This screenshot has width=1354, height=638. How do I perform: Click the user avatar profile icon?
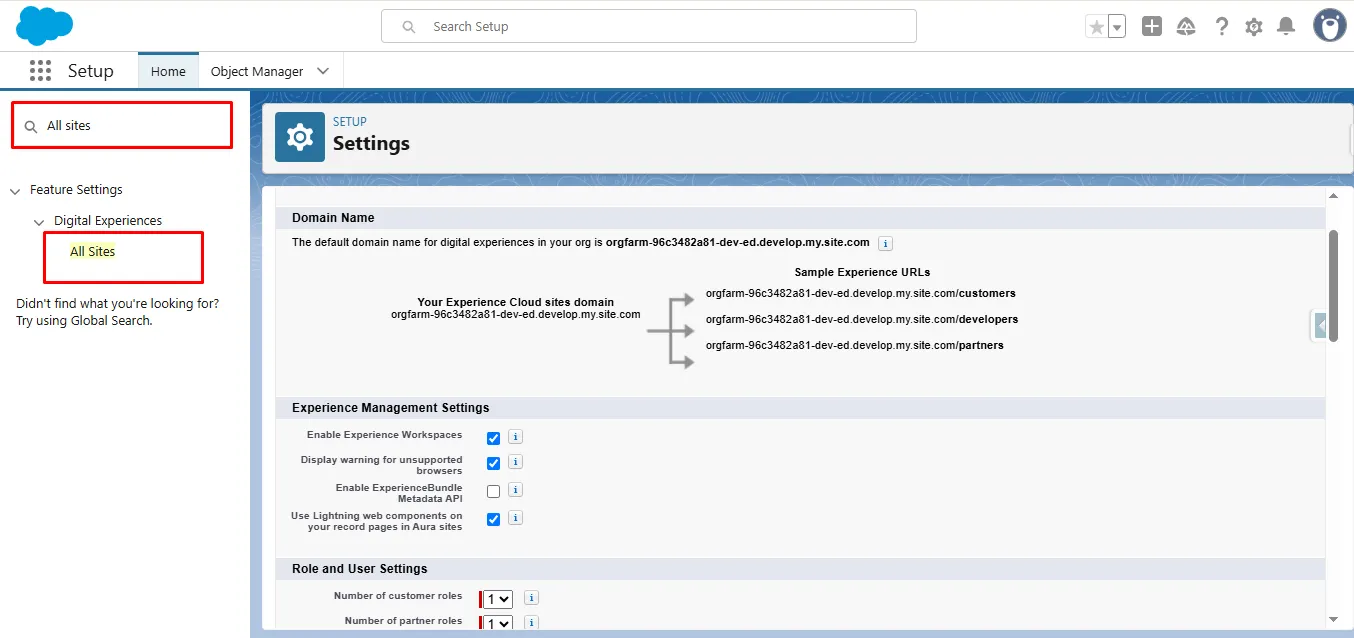coord(1329,26)
